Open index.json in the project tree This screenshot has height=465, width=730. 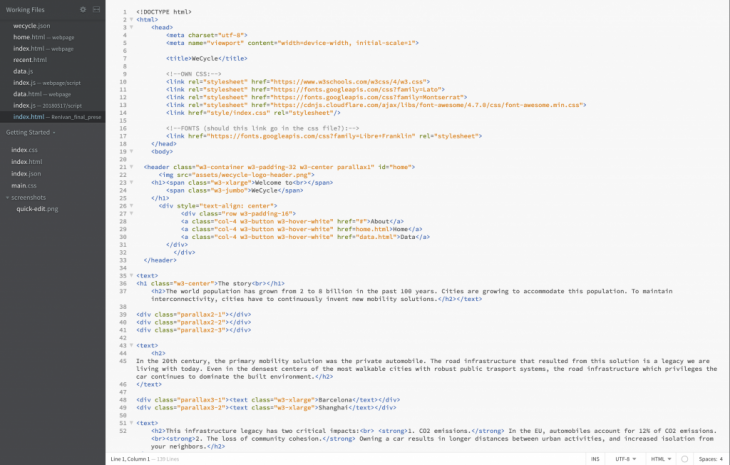pyautogui.click(x=27, y=173)
